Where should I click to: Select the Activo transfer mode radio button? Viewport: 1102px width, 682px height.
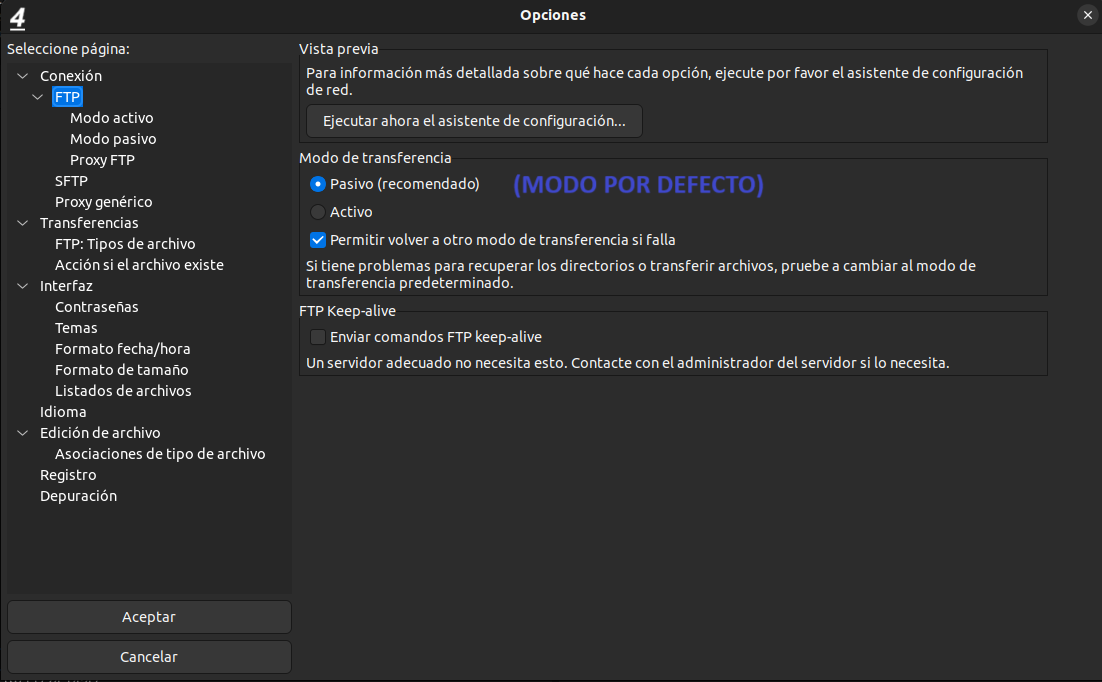[x=318, y=212]
